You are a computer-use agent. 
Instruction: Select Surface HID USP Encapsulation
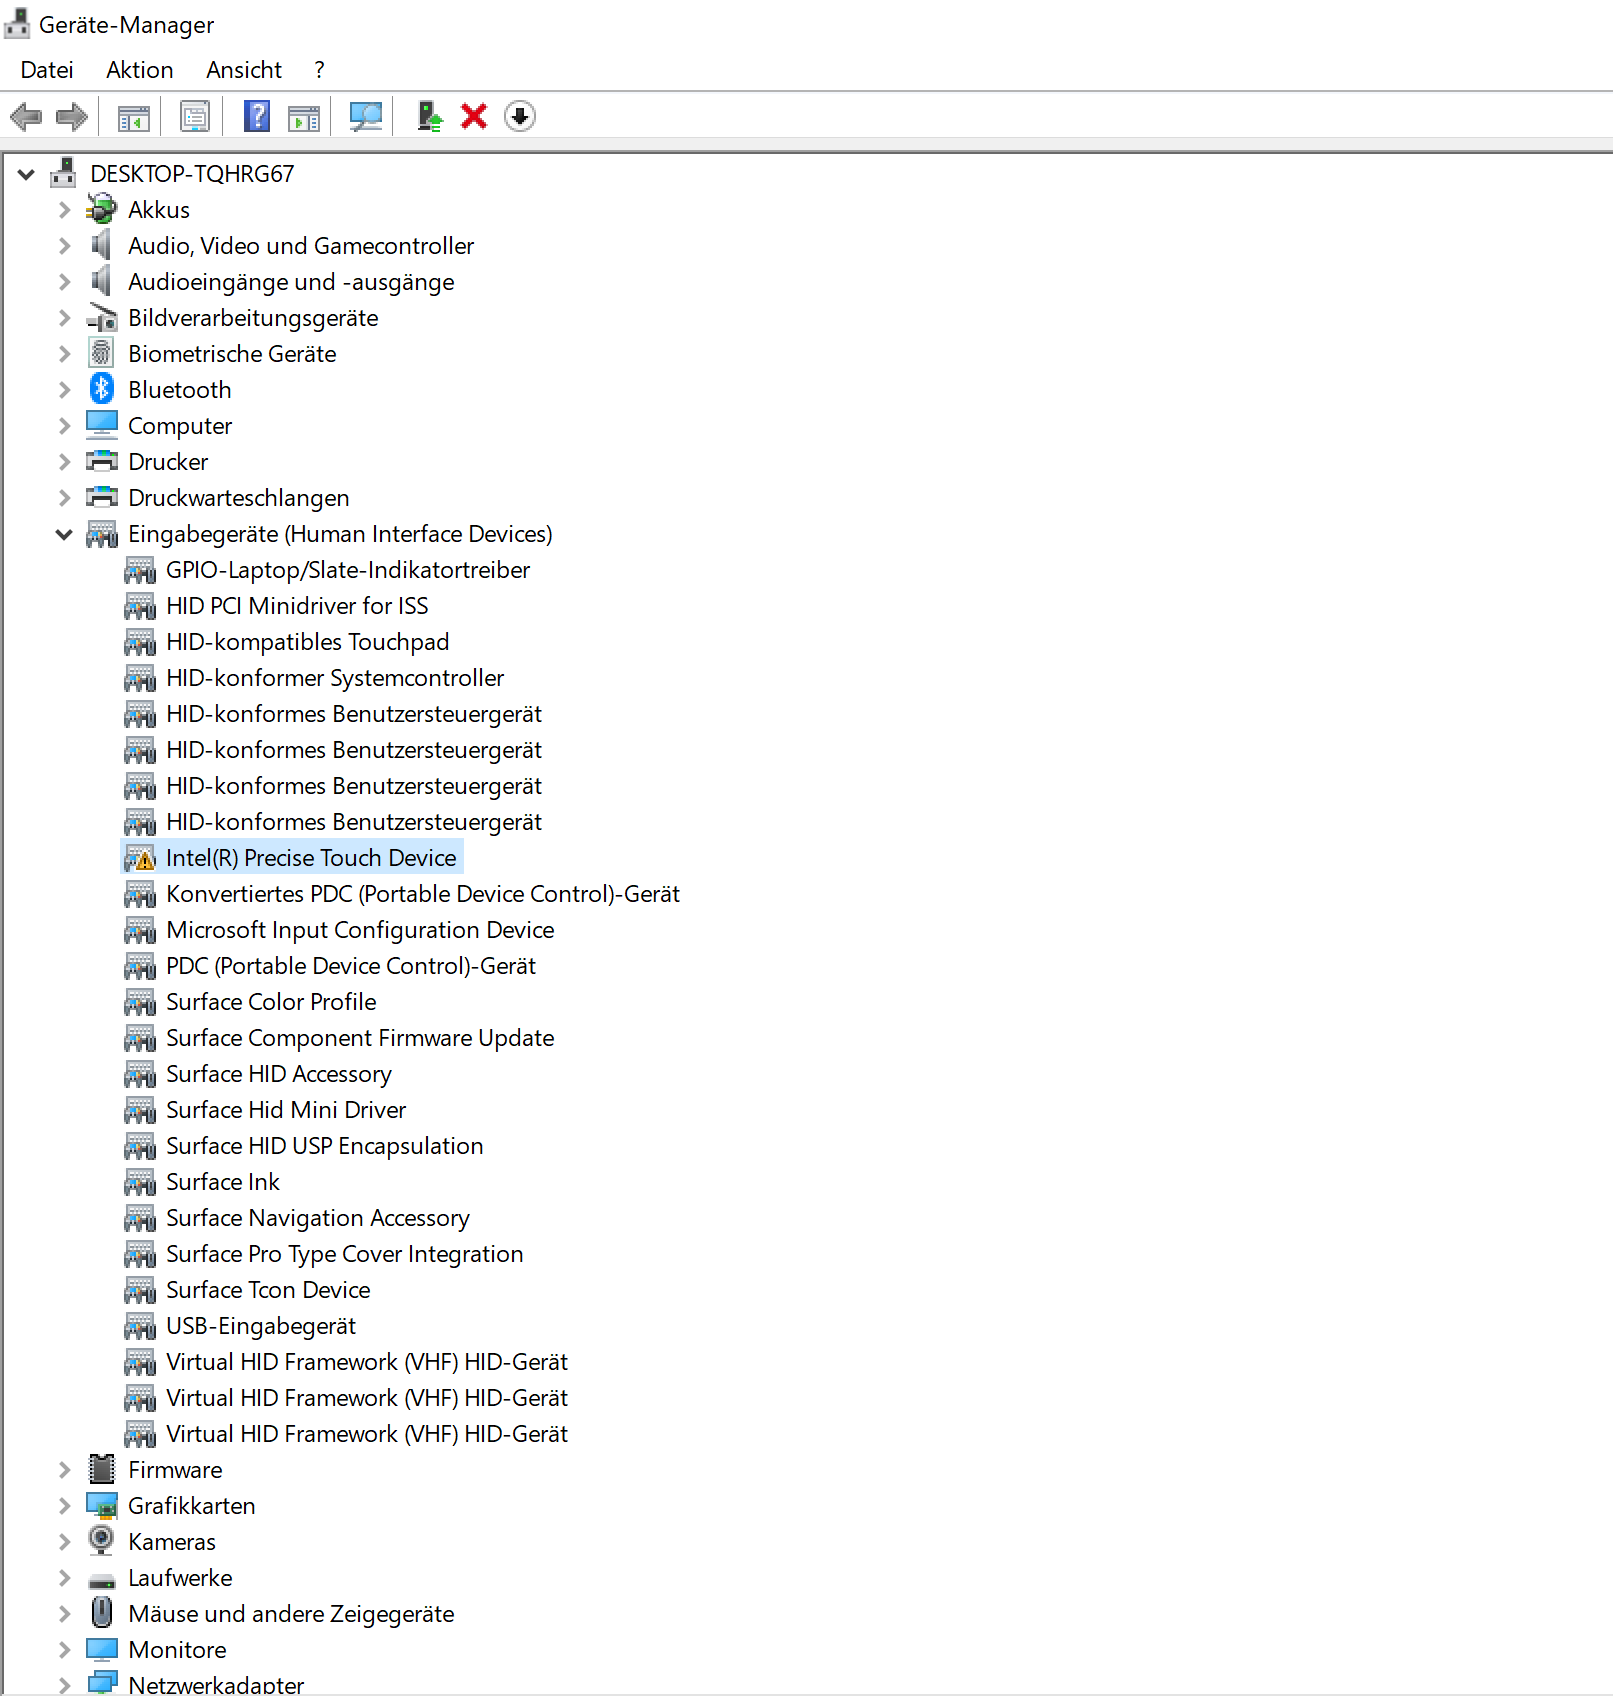click(325, 1146)
